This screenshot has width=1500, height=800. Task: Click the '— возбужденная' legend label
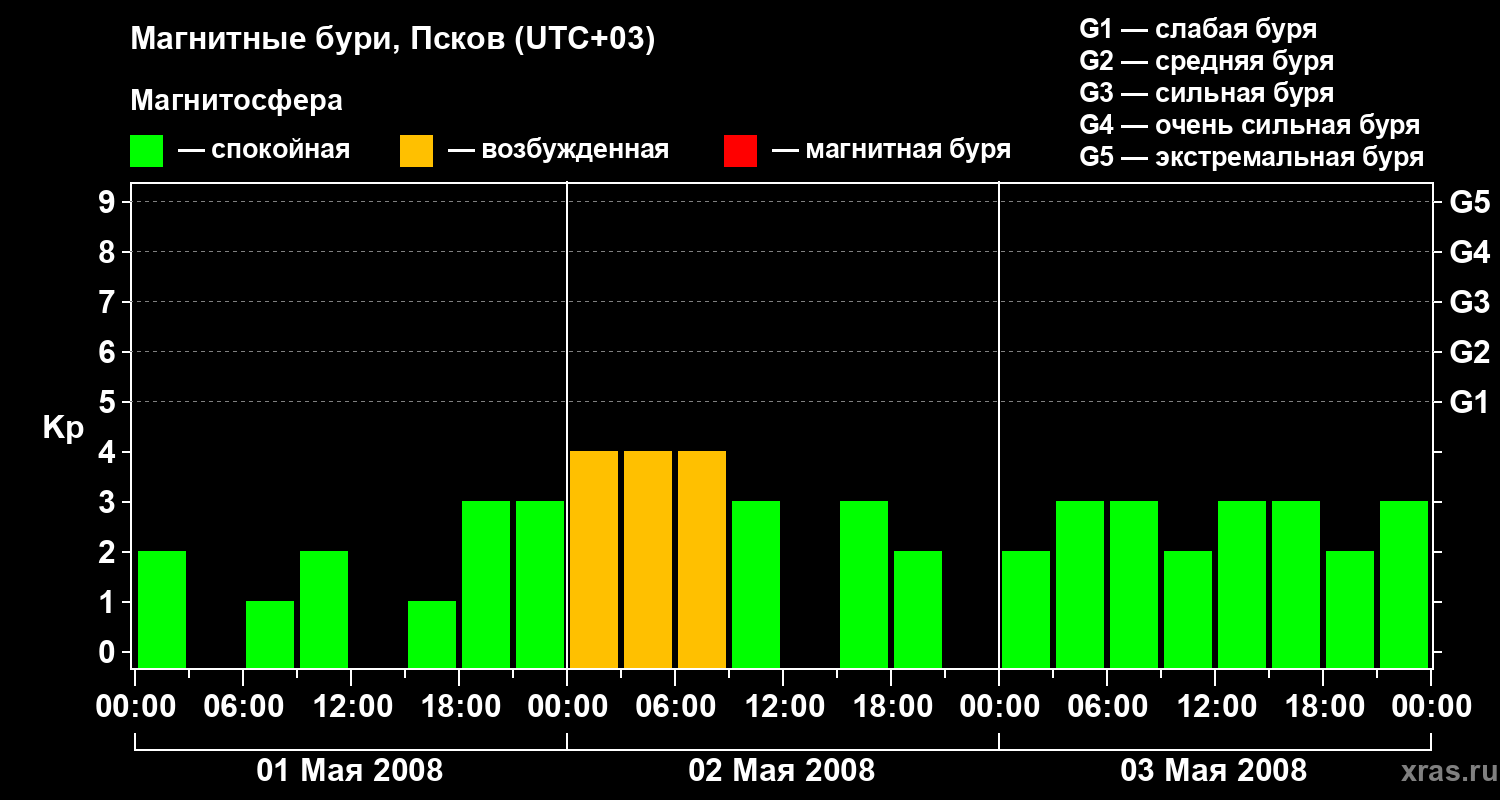[x=558, y=150]
